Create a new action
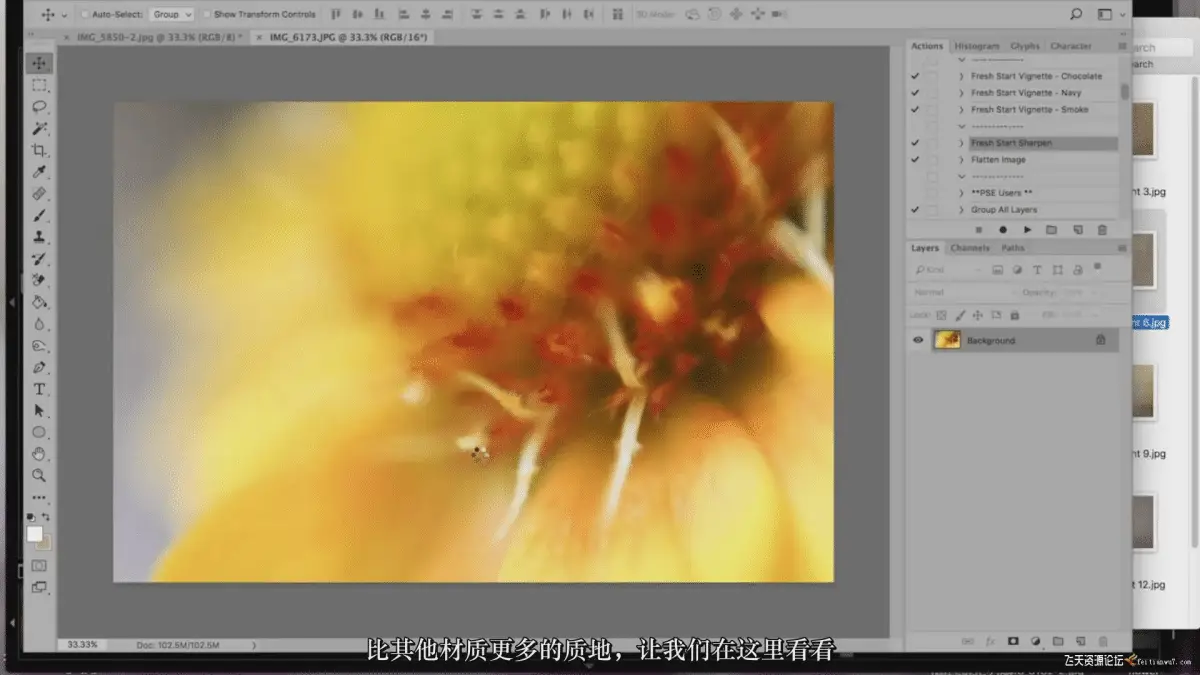 click(1078, 230)
